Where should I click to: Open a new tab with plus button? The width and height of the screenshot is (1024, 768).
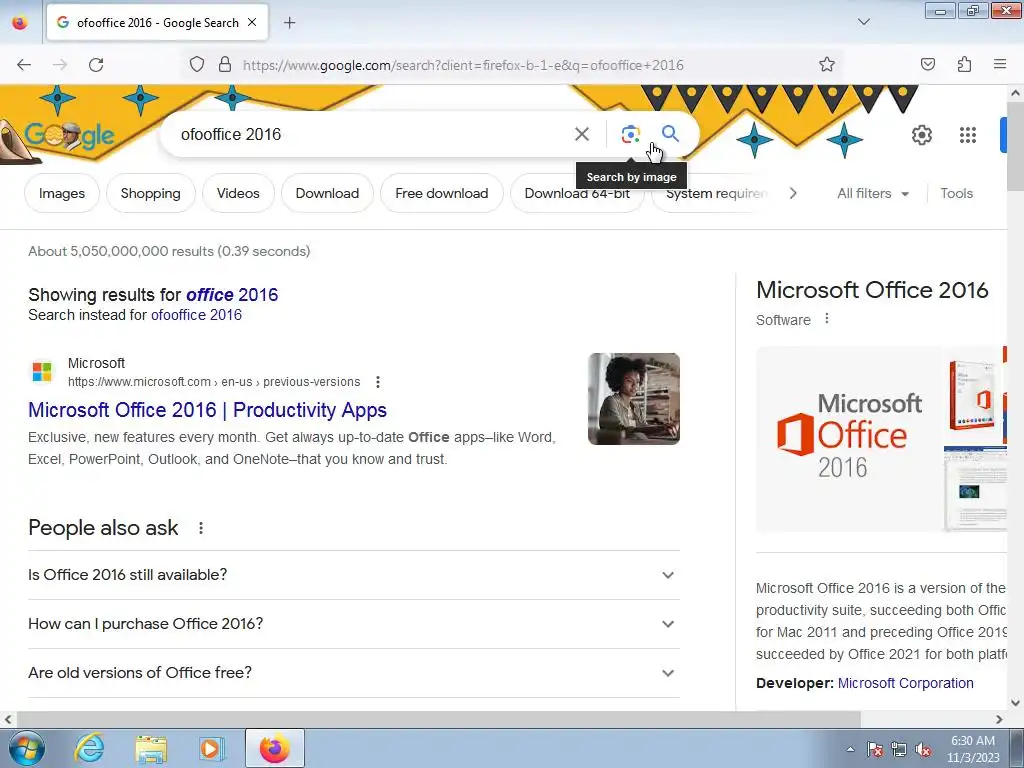(x=289, y=23)
